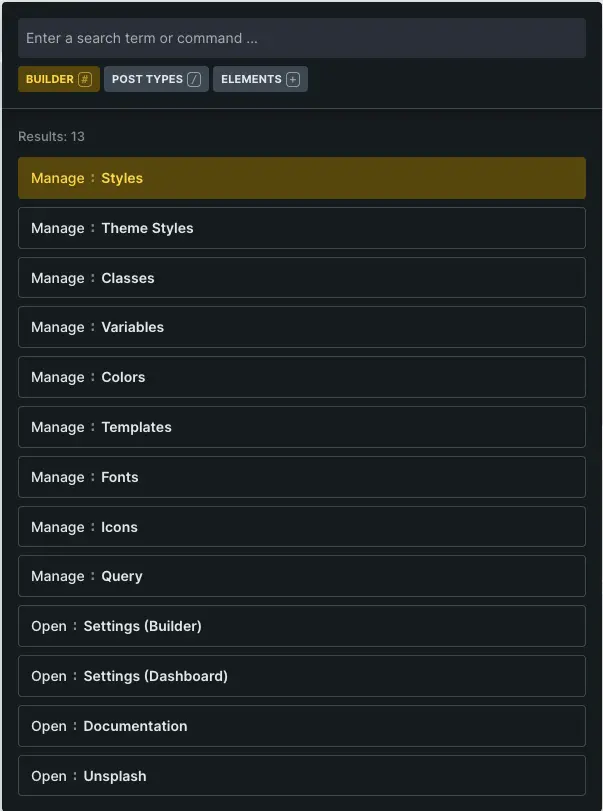Toggle the BUILDER filter chip
Screen dimensions: 603x811
(x=50, y=78)
